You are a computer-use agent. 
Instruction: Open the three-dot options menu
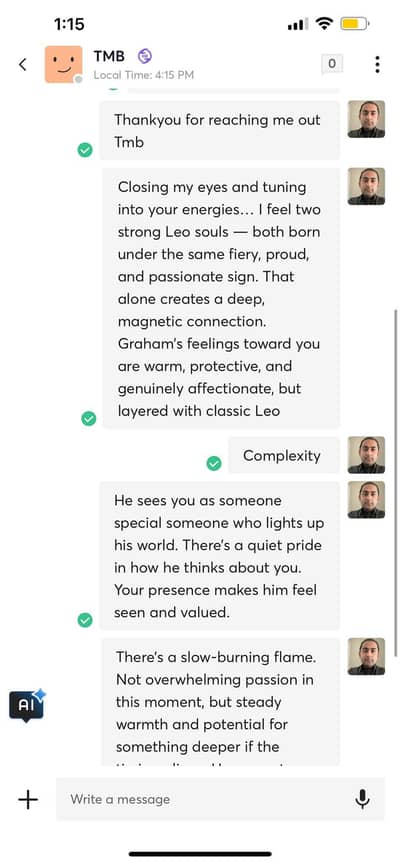pyautogui.click(x=377, y=64)
